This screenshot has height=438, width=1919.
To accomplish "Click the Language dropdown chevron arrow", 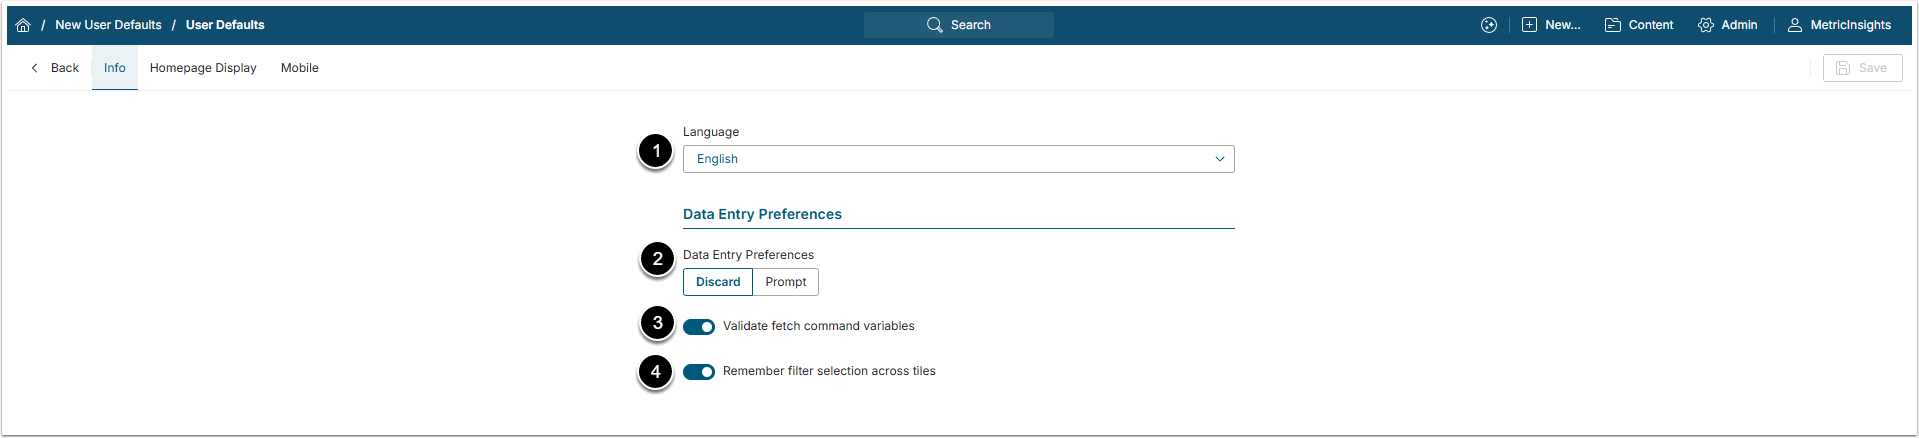I will [x=1220, y=159].
